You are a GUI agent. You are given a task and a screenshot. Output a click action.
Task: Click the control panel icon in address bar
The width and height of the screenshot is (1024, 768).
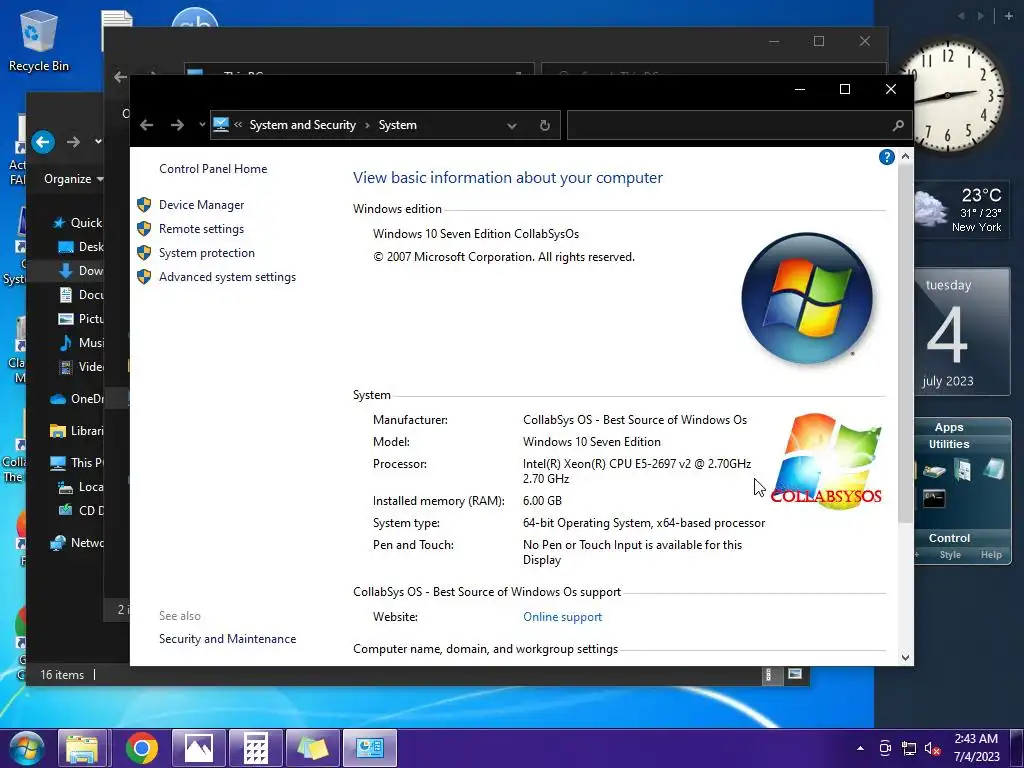(221, 125)
